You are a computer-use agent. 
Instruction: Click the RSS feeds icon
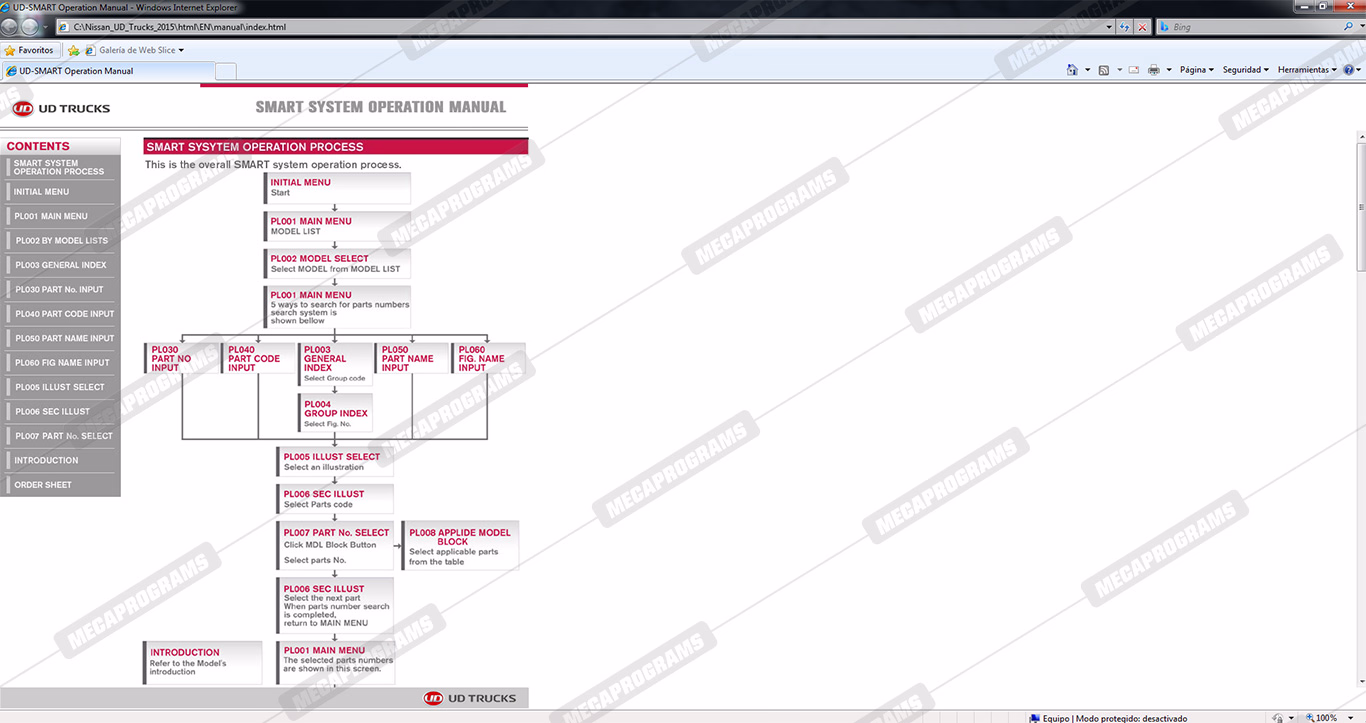click(x=1103, y=70)
